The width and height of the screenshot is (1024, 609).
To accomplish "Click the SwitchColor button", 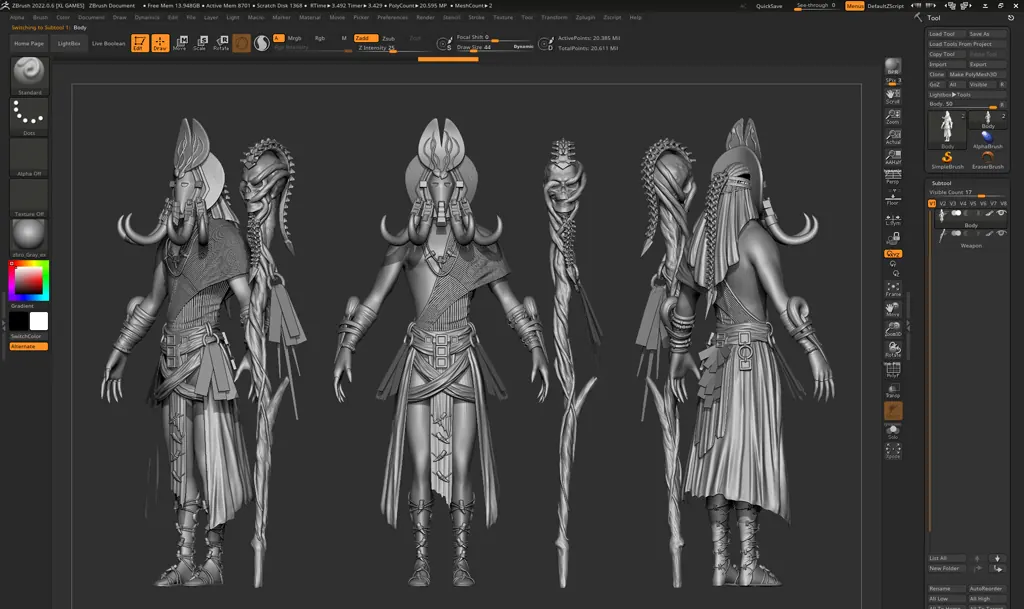I will point(29,336).
